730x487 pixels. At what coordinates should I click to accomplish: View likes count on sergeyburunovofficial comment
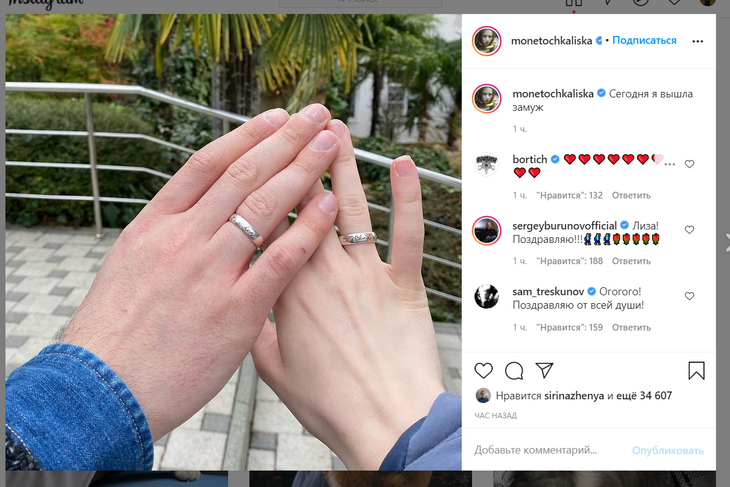569,261
